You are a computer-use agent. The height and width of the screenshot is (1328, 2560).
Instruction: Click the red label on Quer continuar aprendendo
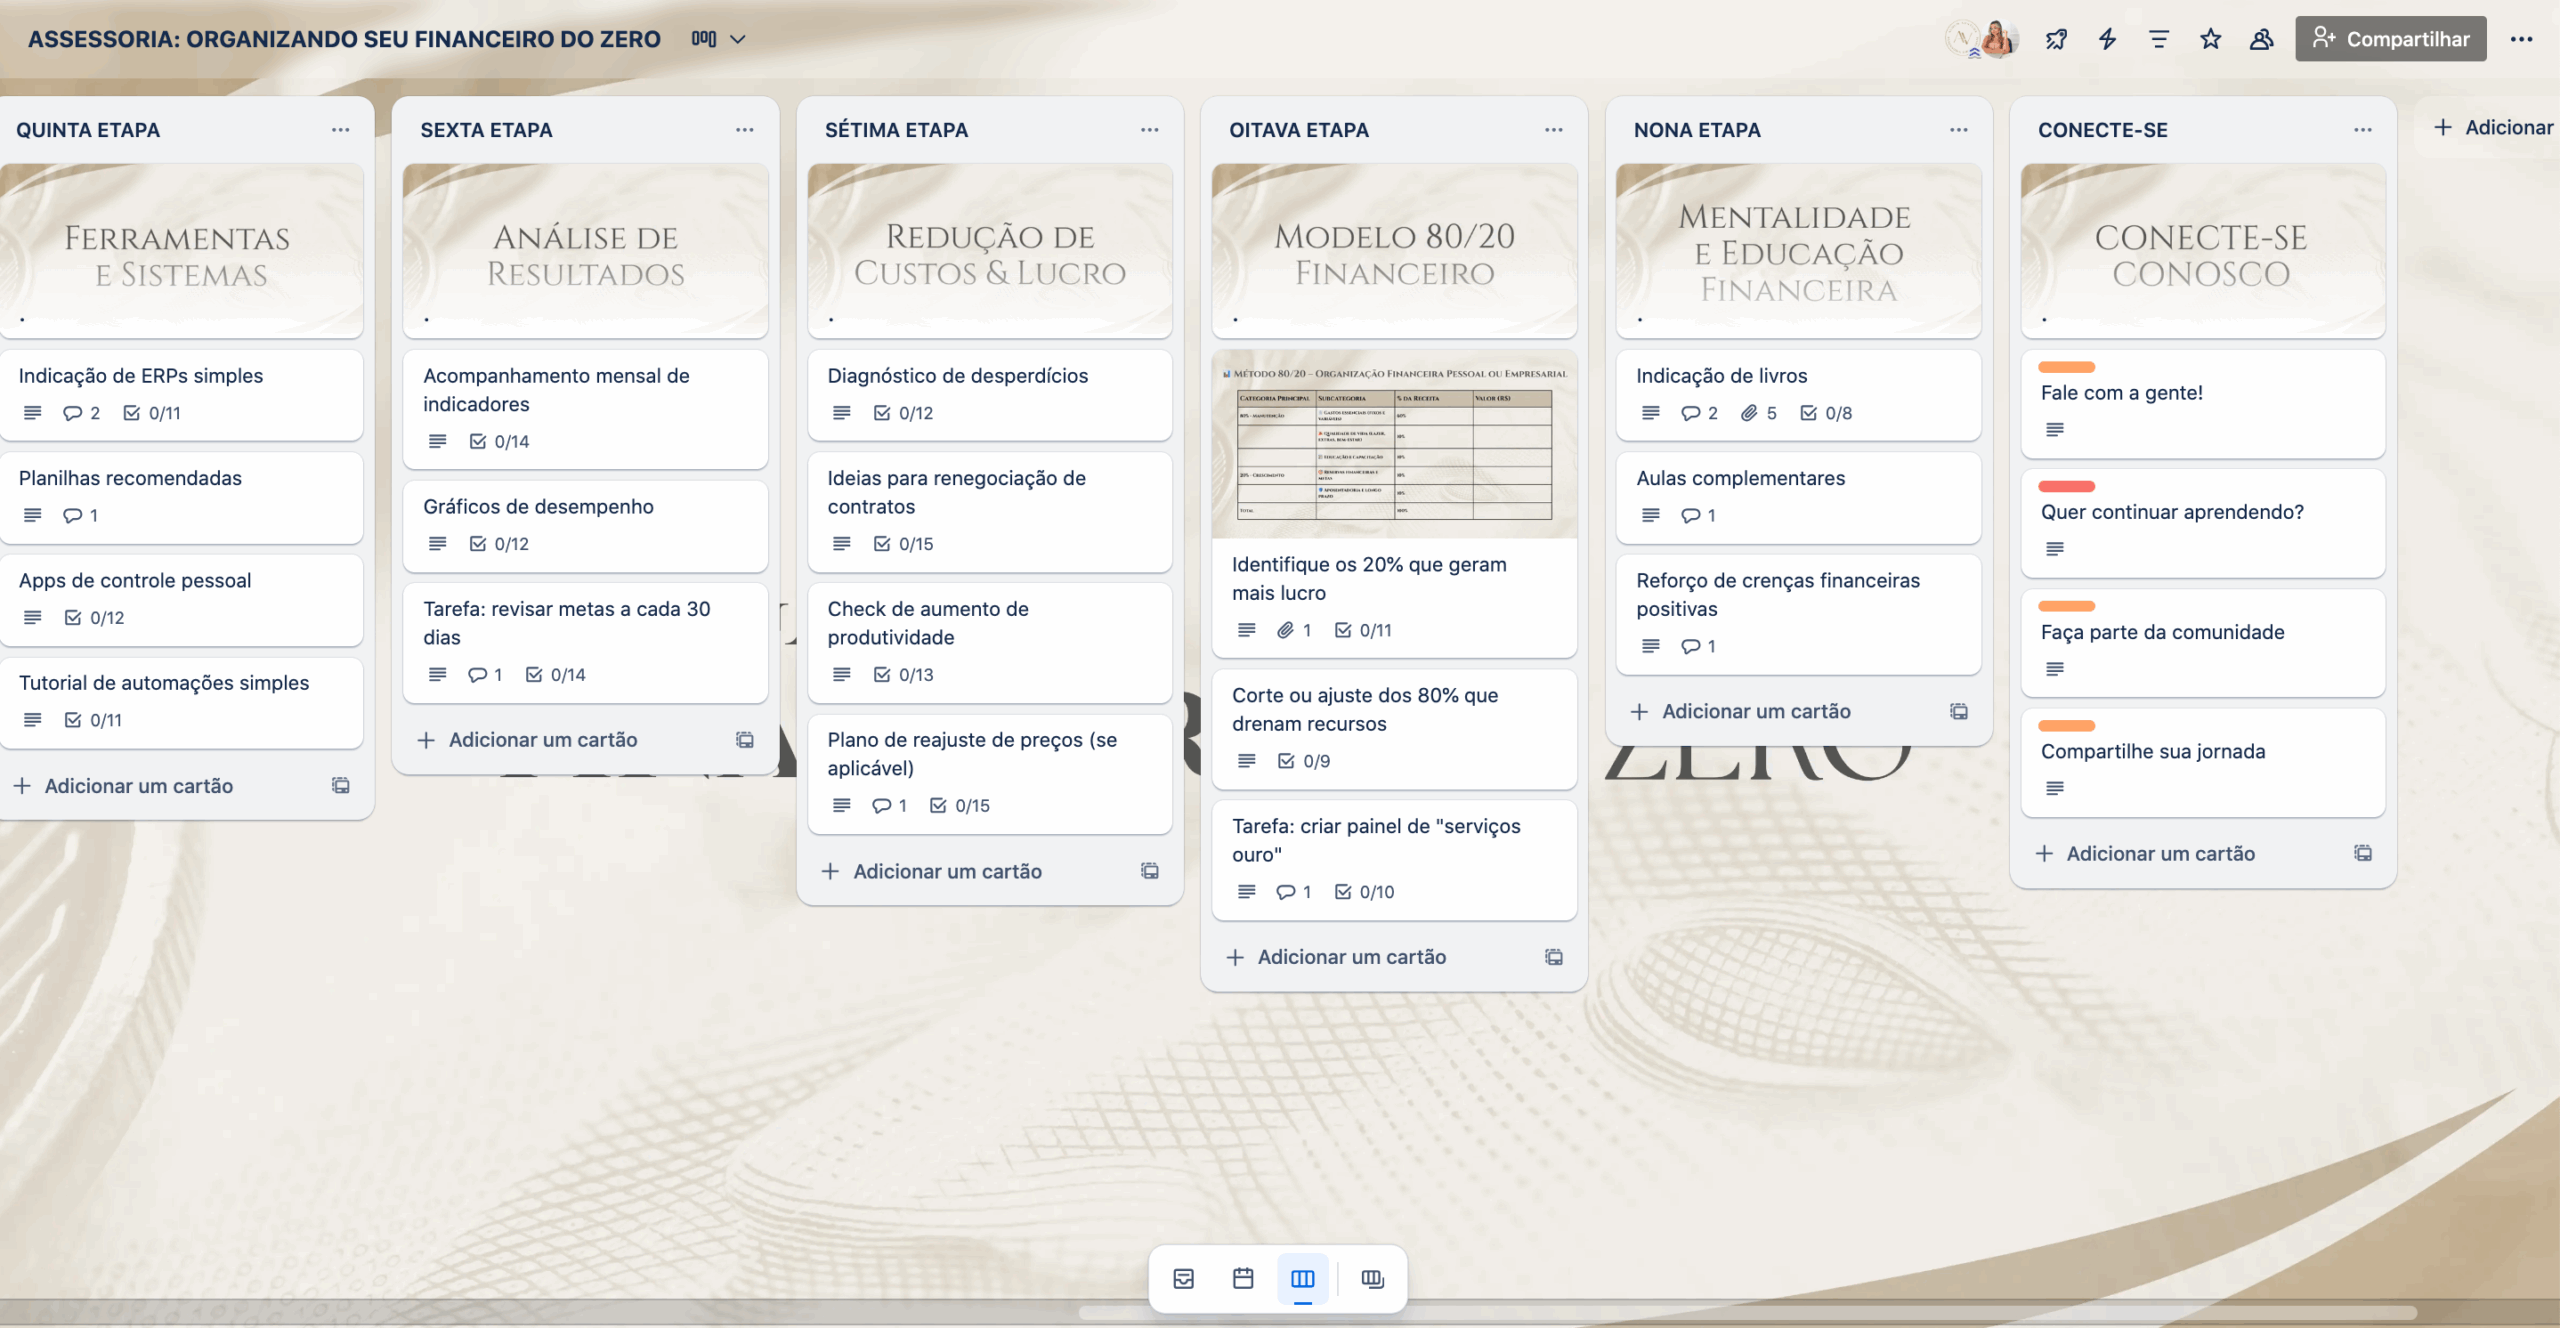point(2066,486)
